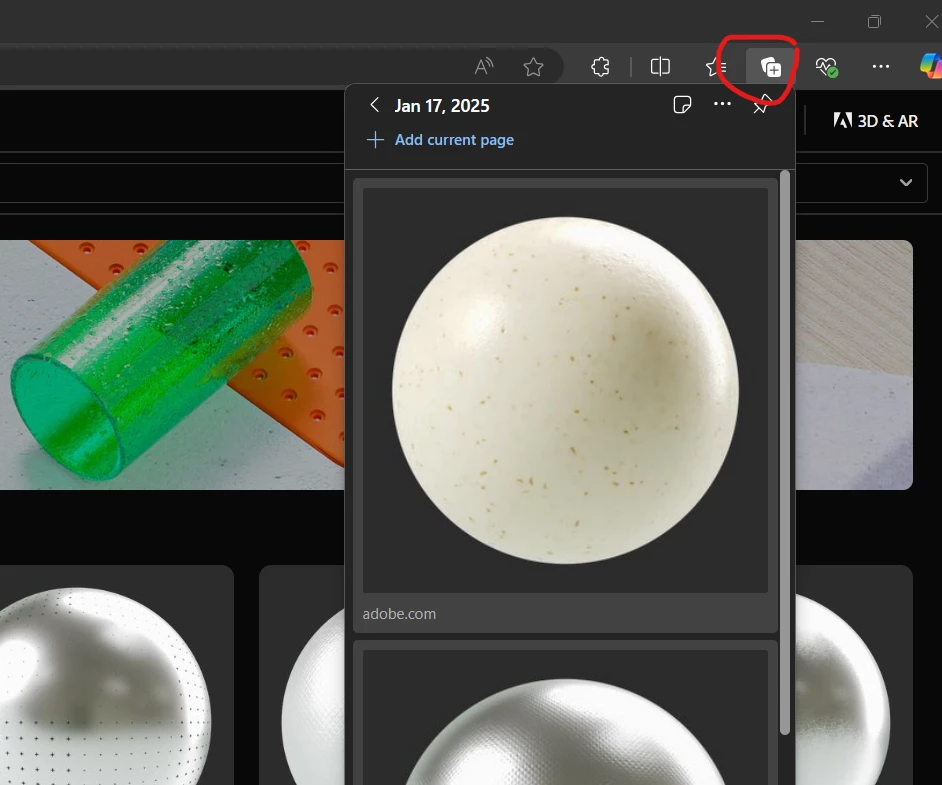The image size is (942, 785).
Task: Open Edge Settings and more menu
Action: pyautogui.click(x=881, y=66)
